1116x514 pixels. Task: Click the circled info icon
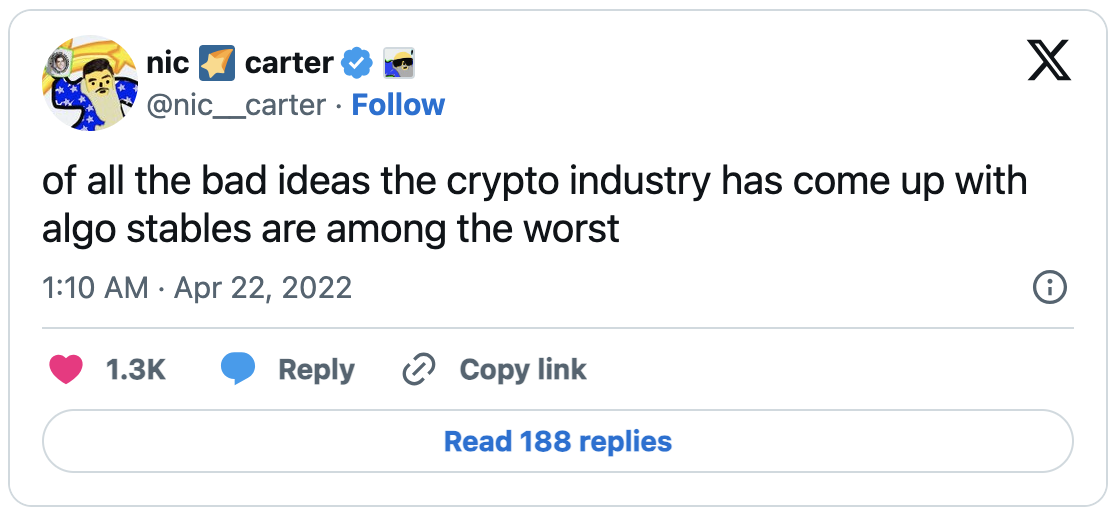tap(1049, 288)
